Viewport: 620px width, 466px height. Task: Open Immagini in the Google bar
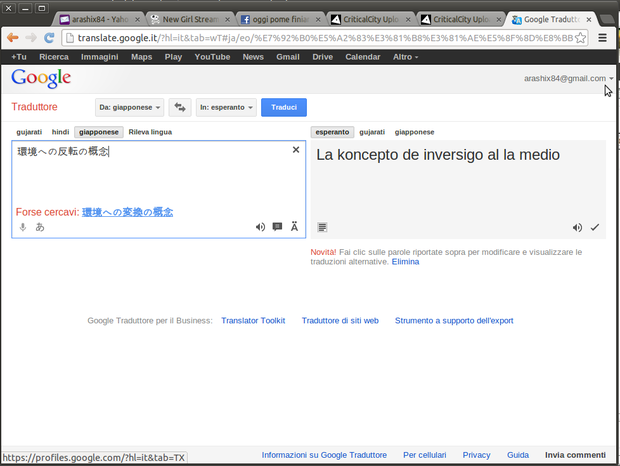coord(100,57)
